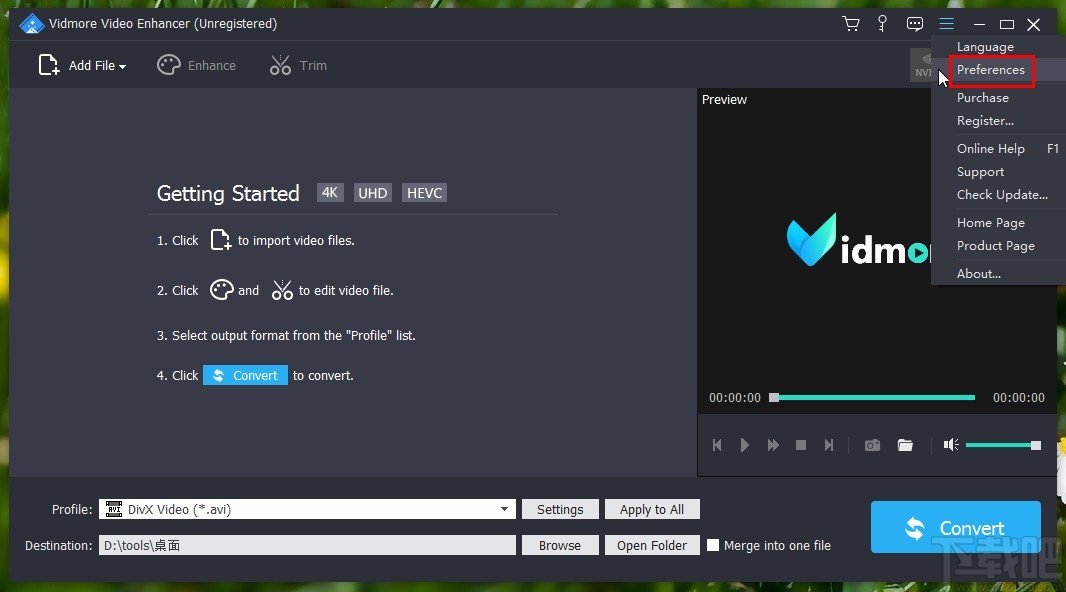
Task: Fast forward the preview
Action: pos(773,445)
